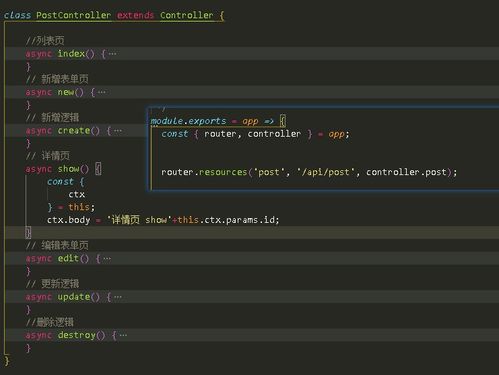This screenshot has height=375, width=499.
Task: Click the async keyword before destroy()
Action: pyautogui.click(x=39, y=335)
